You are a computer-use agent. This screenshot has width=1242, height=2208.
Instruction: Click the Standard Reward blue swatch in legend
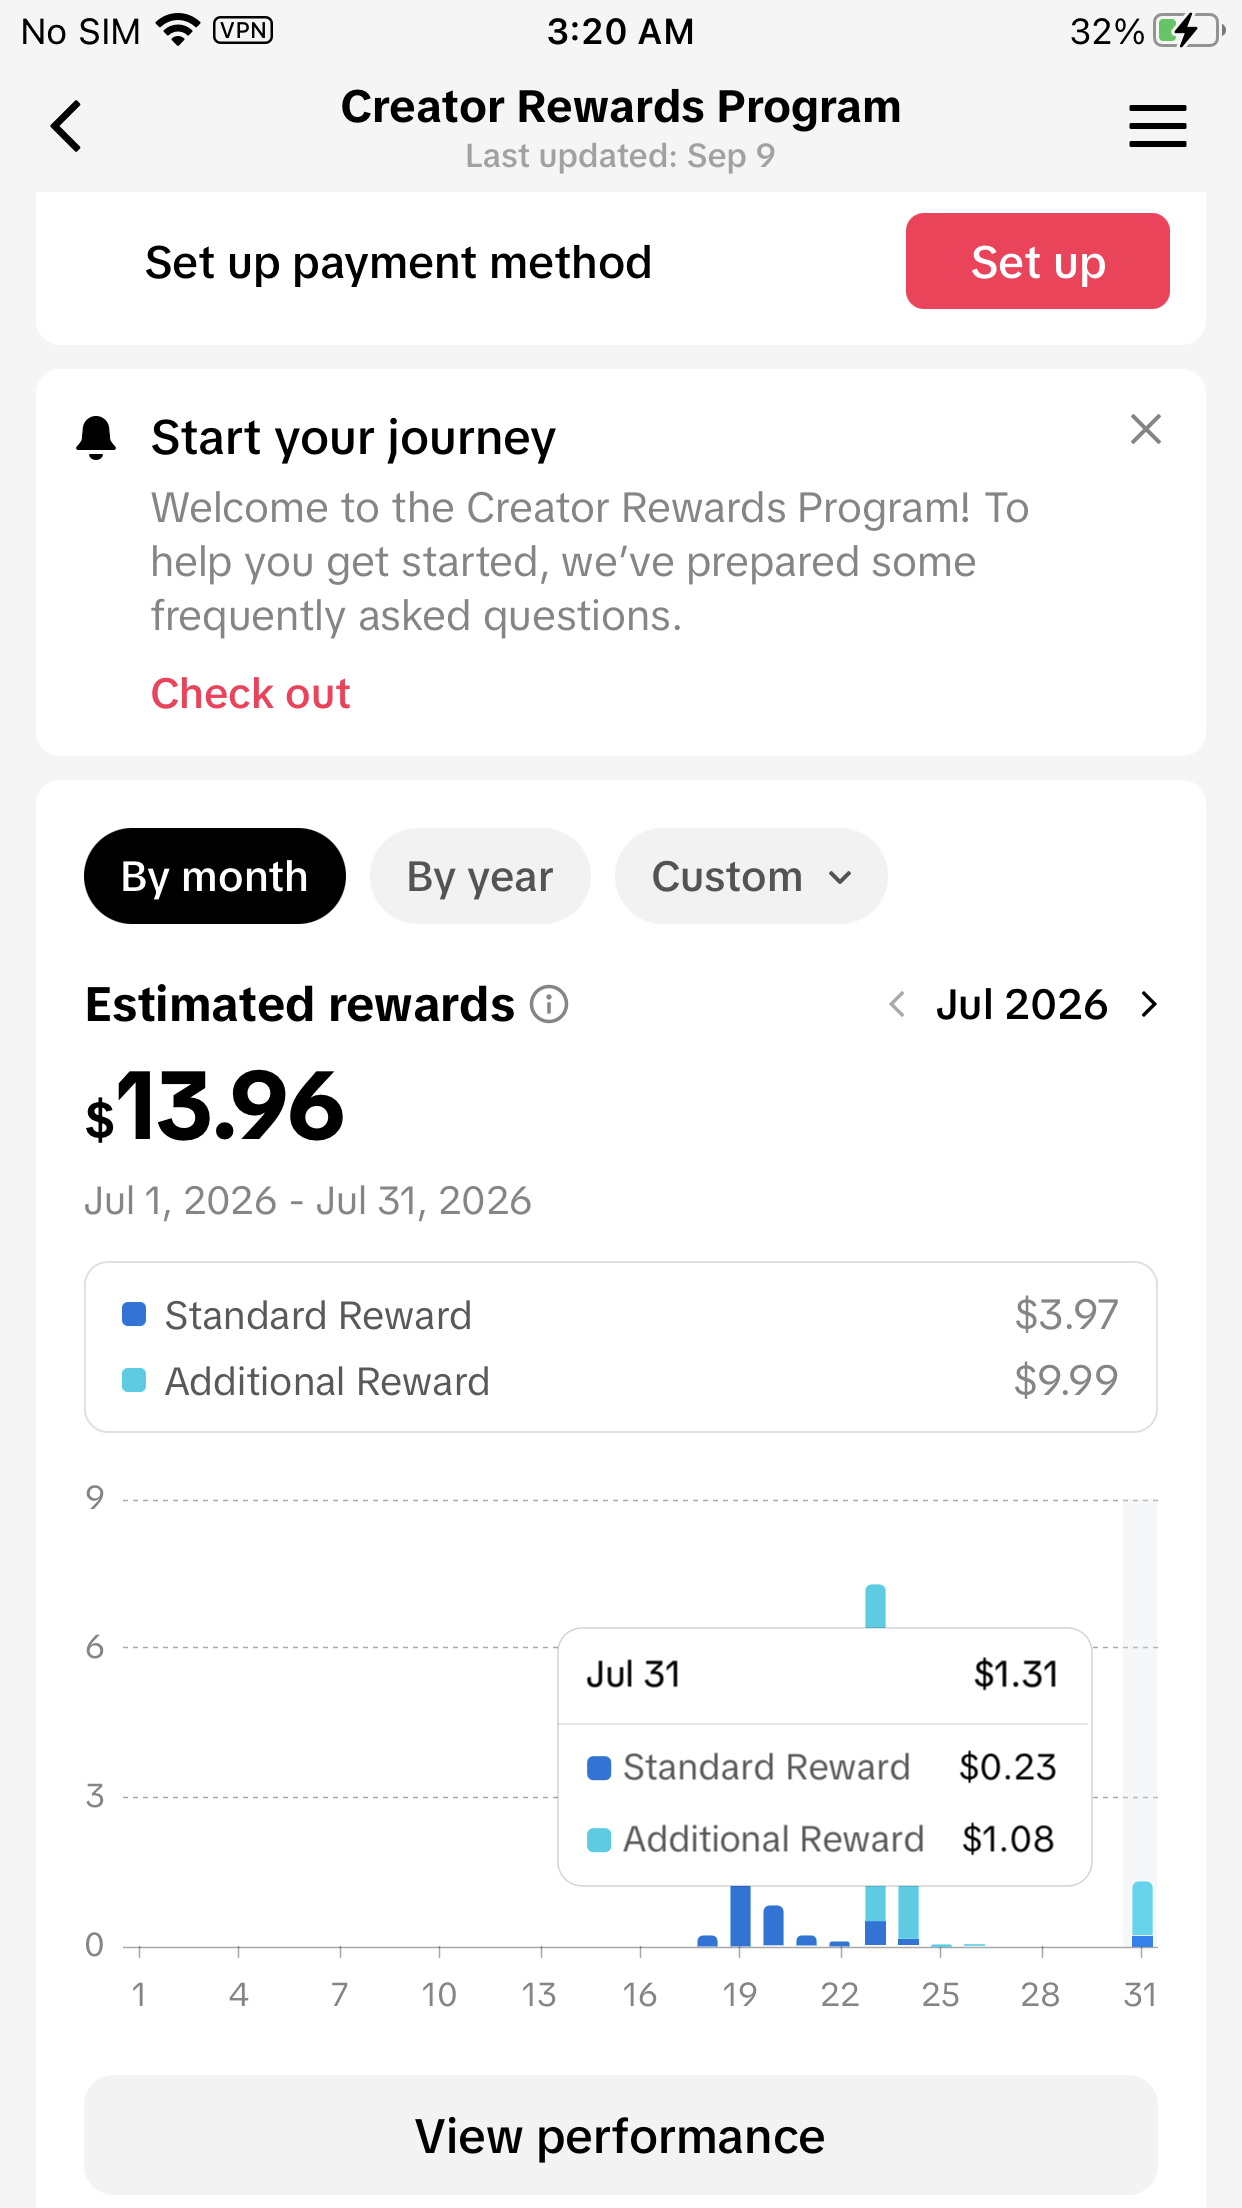coord(134,1314)
